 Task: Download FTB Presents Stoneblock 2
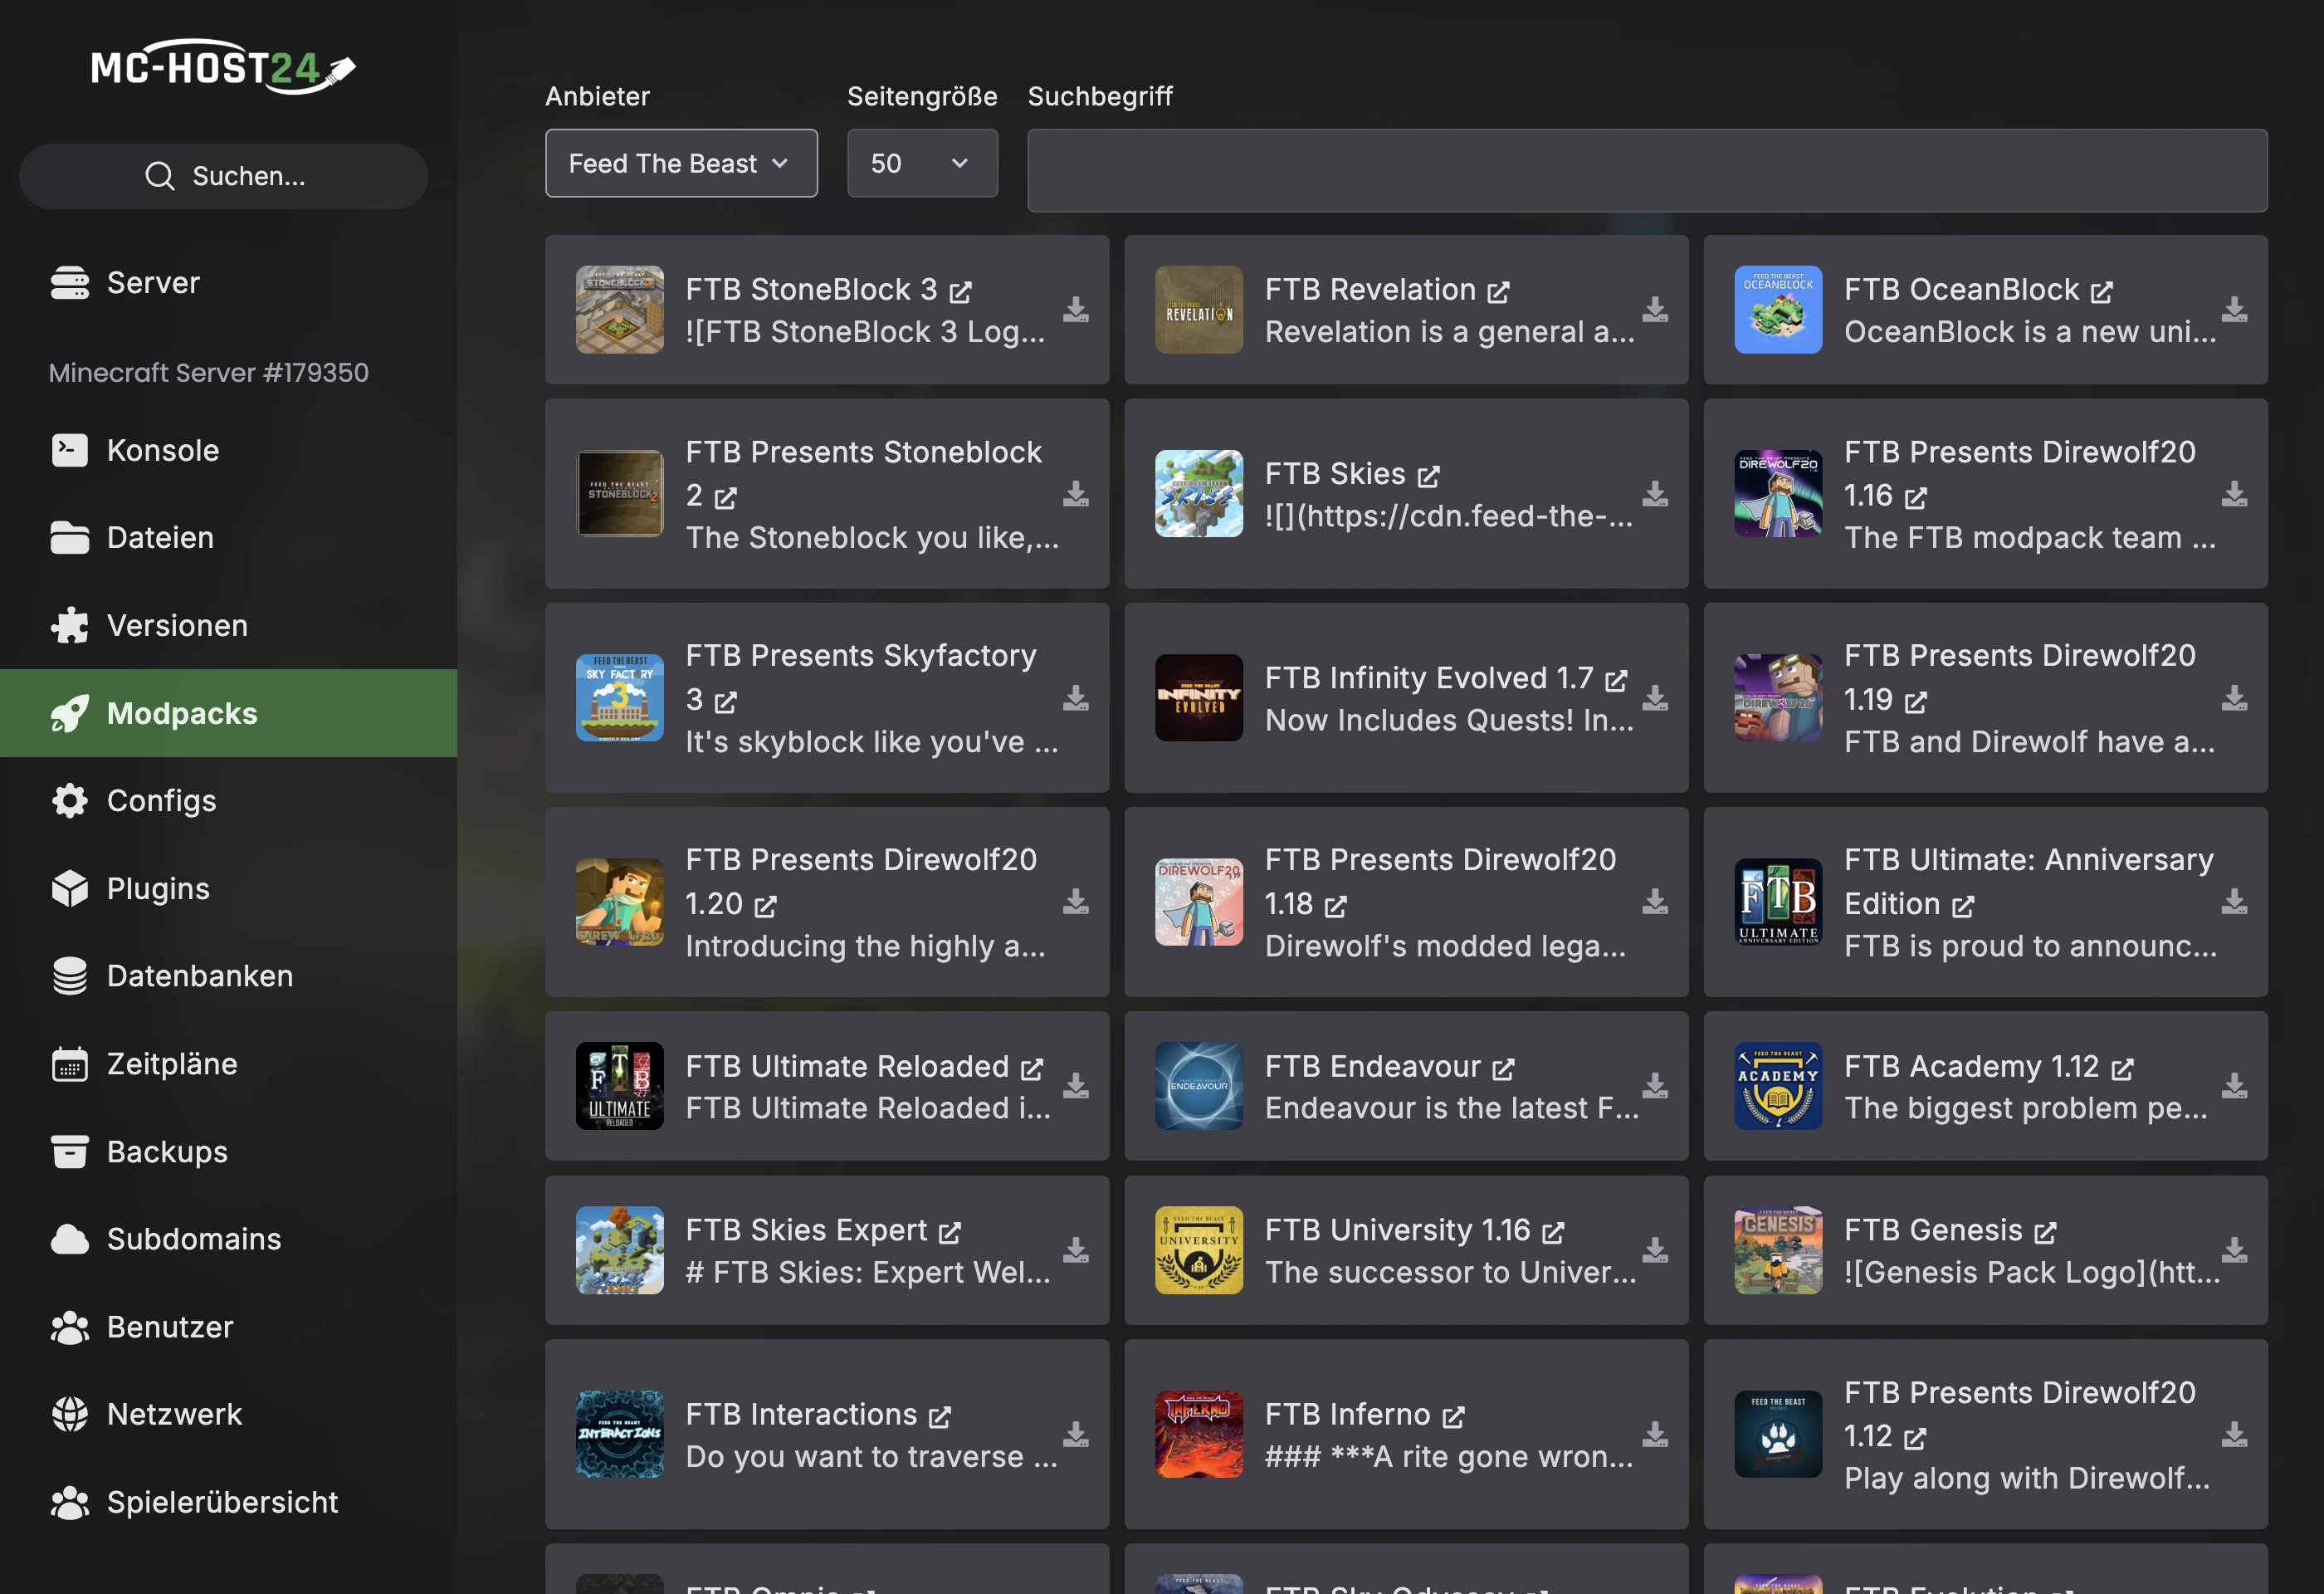pyautogui.click(x=1075, y=493)
